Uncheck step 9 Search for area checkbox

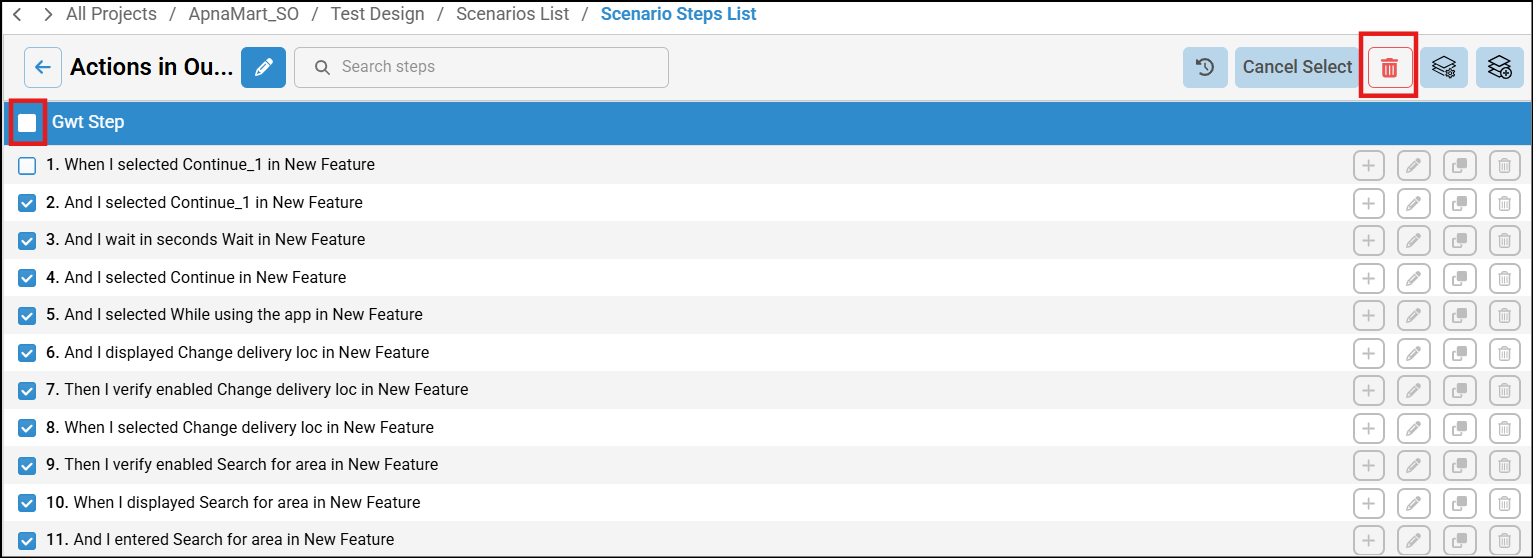[27, 465]
